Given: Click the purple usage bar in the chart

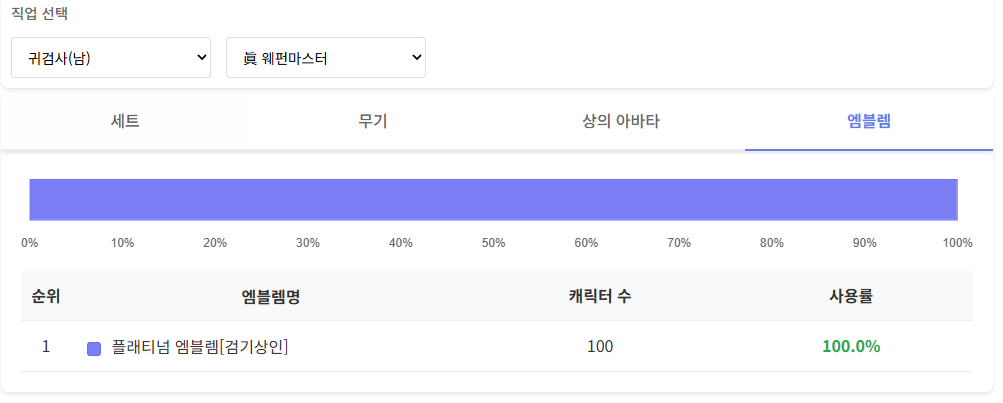Looking at the screenshot, I should (493, 199).
